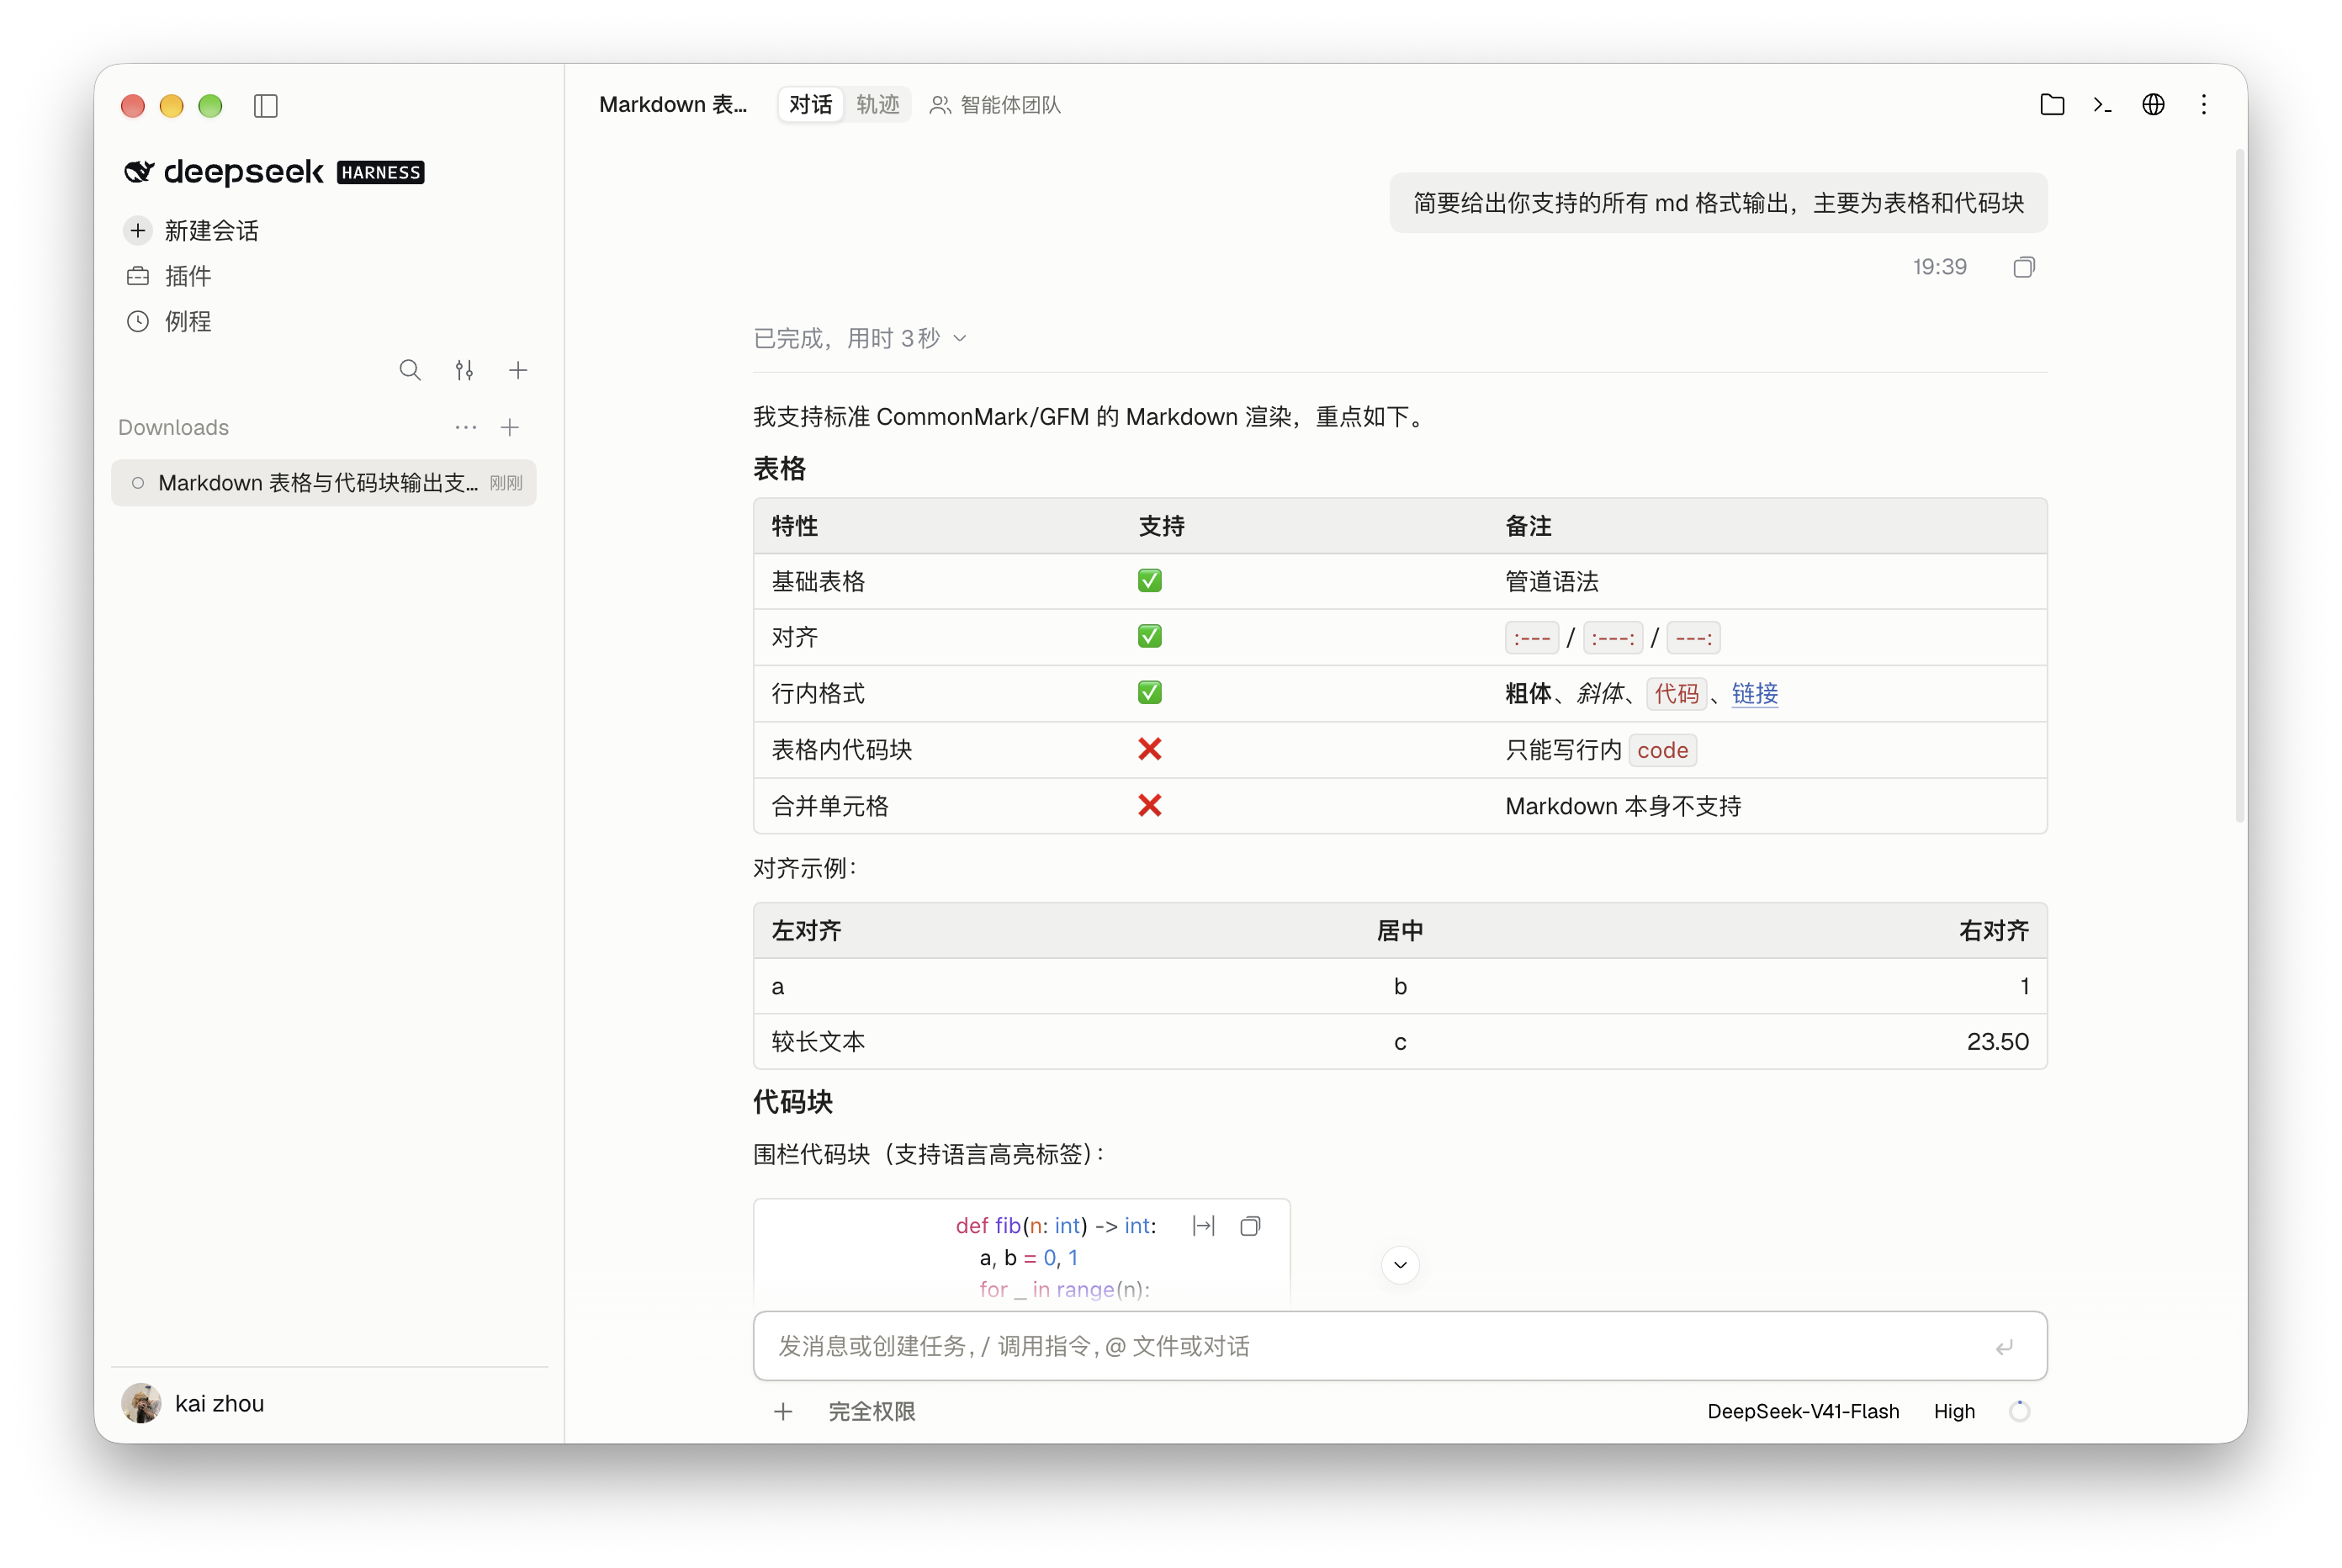Image resolution: width=2342 pixels, height=1568 pixels.
Task: Click the 右对齐 column header
Action: (x=1993, y=930)
